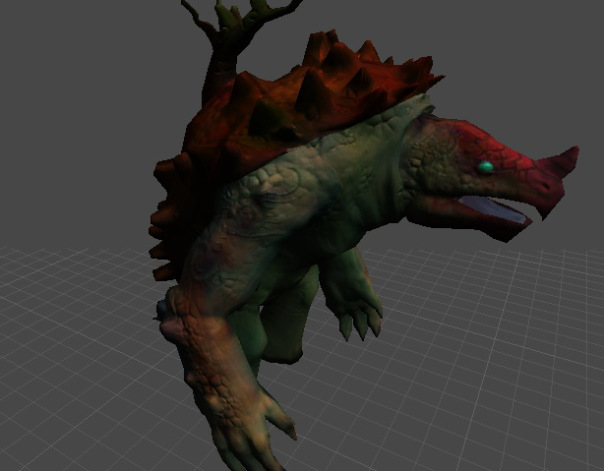Click empty background above the head
Image resolution: width=604 pixels, height=471 pixels.
click(500, 60)
